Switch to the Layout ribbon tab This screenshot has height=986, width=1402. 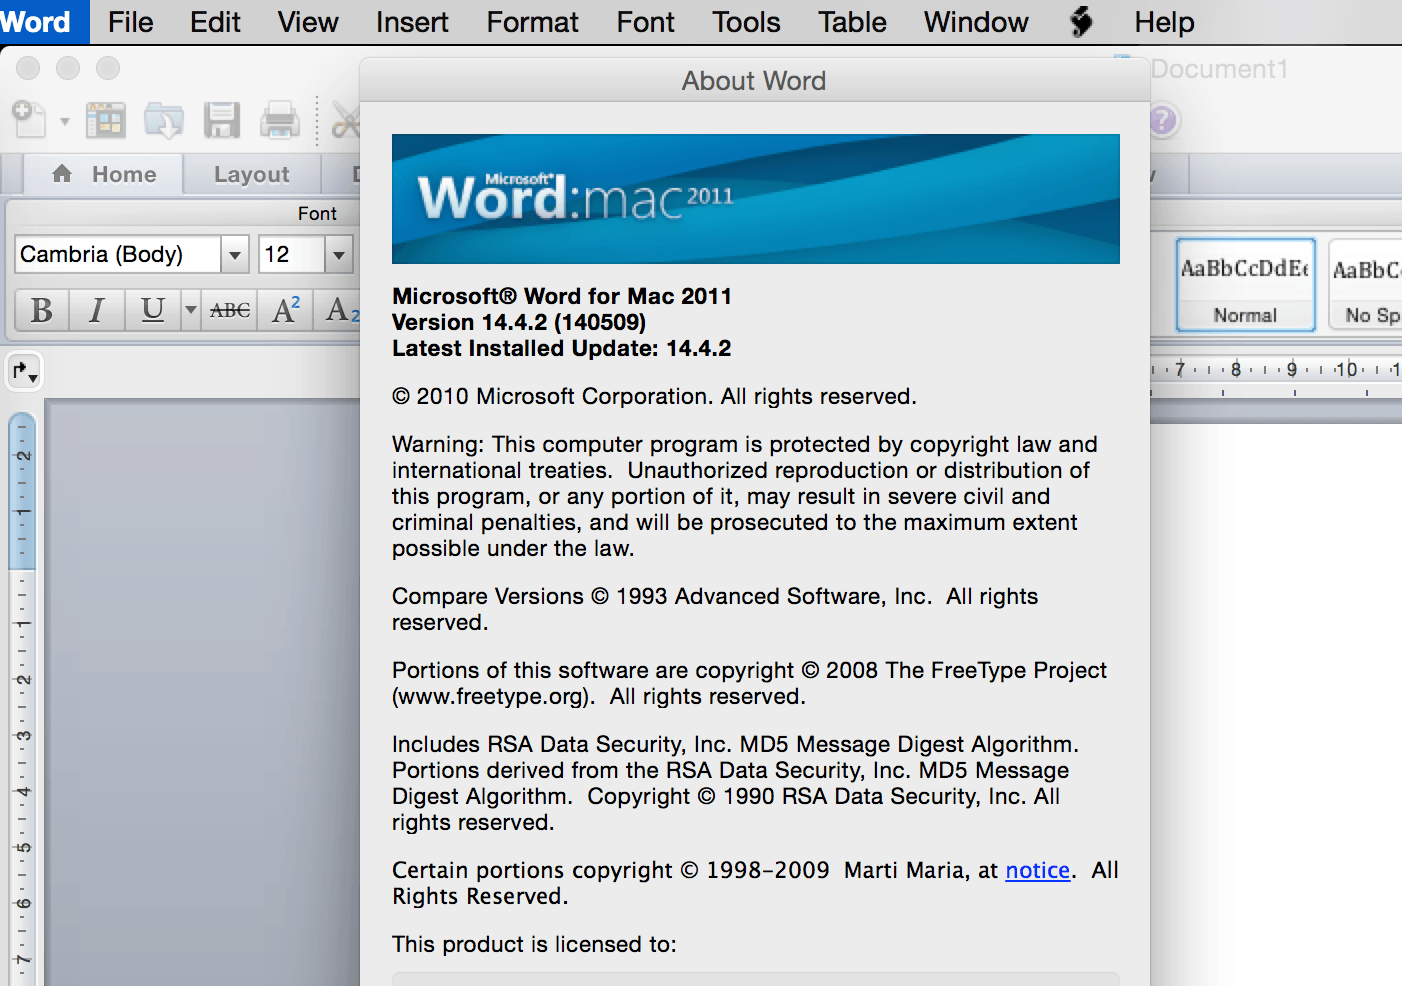pos(252,174)
